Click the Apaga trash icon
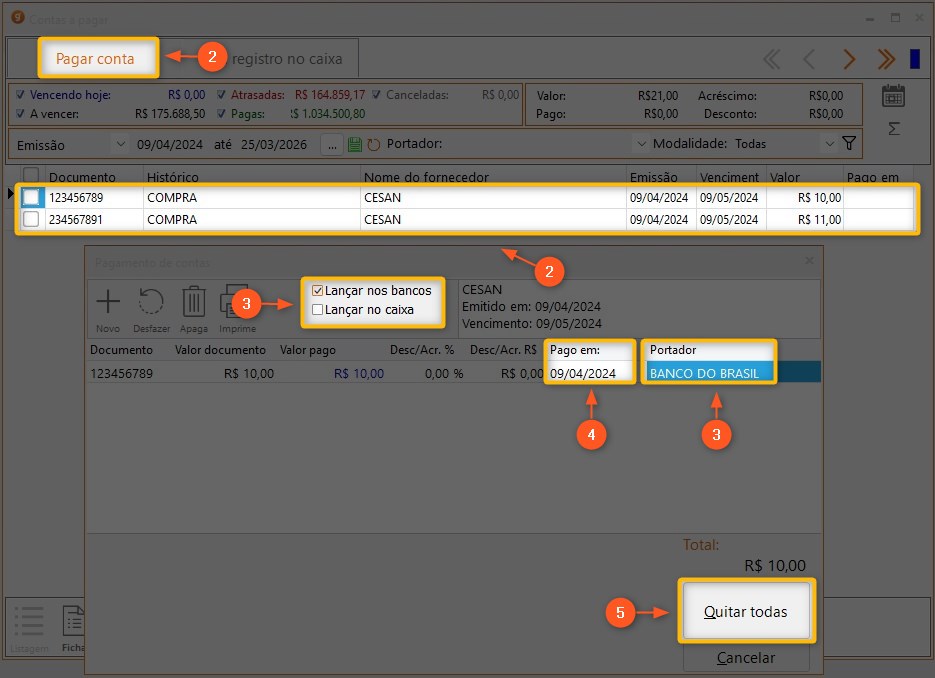The height and width of the screenshot is (678, 935). [x=194, y=302]
